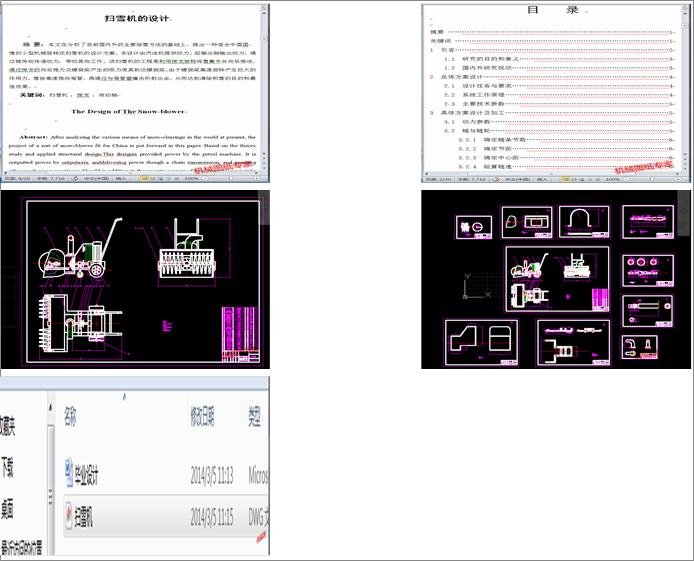Sort files by the 名称 column header

[x=70, y=416]
